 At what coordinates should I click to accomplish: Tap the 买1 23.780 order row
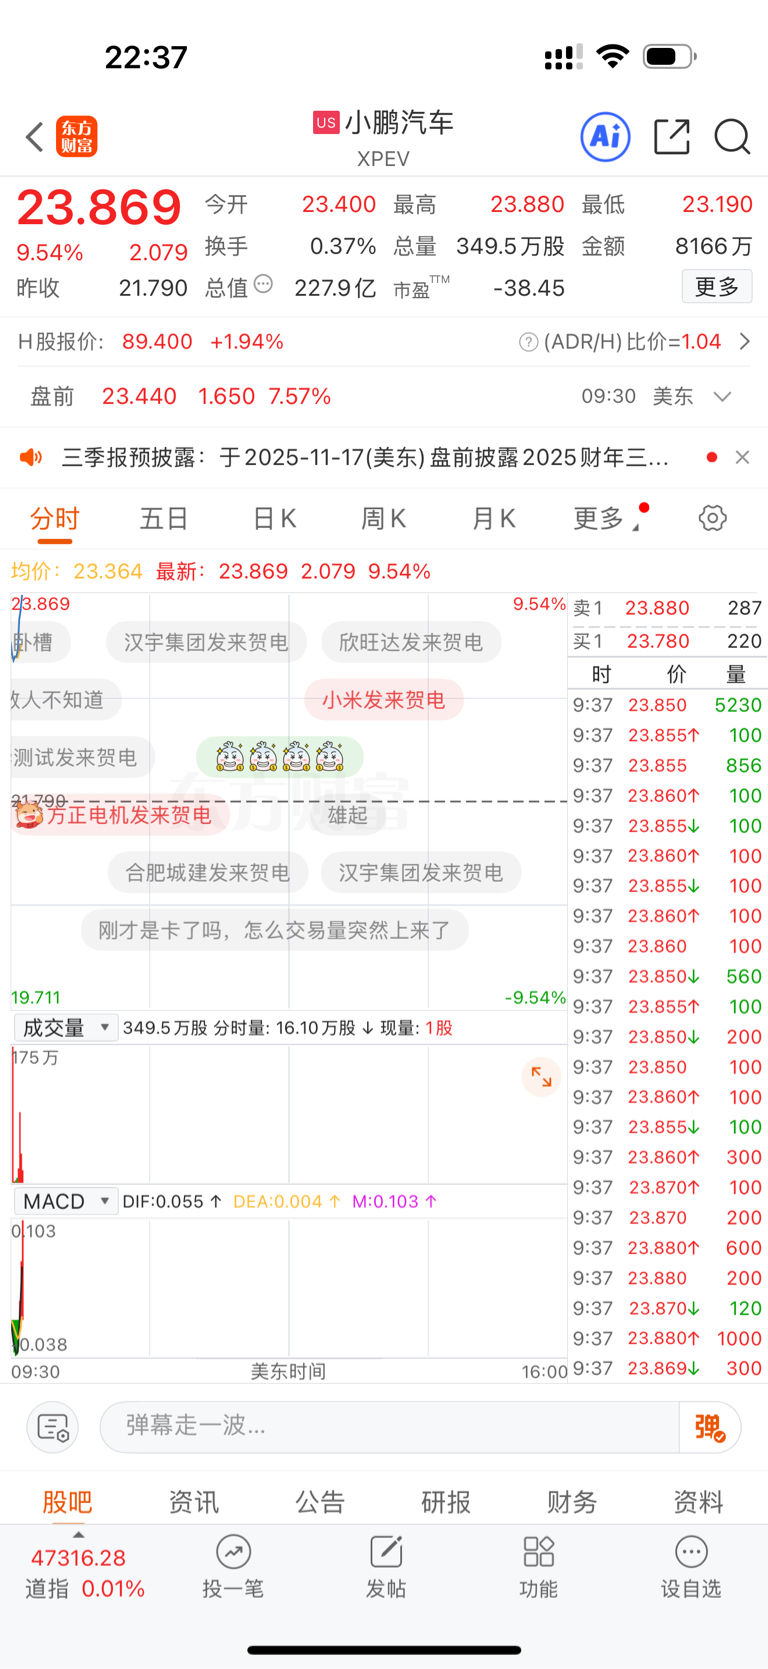pyautogui.click(x=668, y=641)
